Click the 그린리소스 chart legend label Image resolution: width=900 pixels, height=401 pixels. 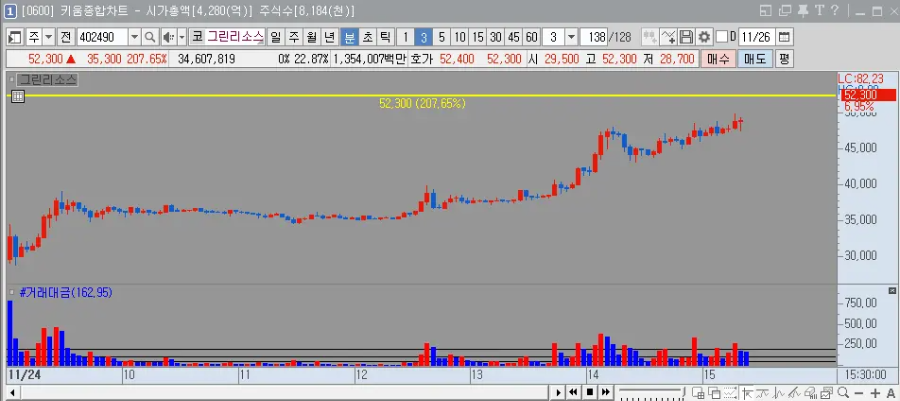[x=48, y=80]
